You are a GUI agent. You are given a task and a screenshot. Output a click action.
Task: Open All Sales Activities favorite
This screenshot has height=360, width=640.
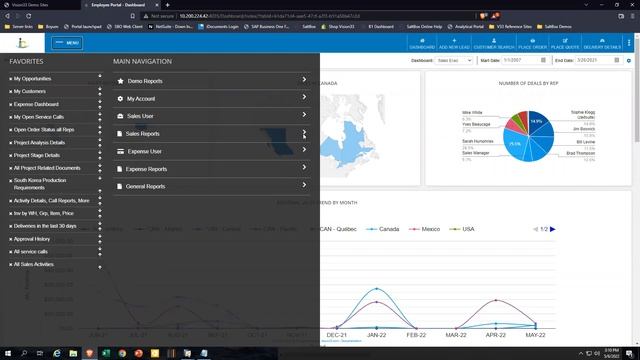pos(33,264)
